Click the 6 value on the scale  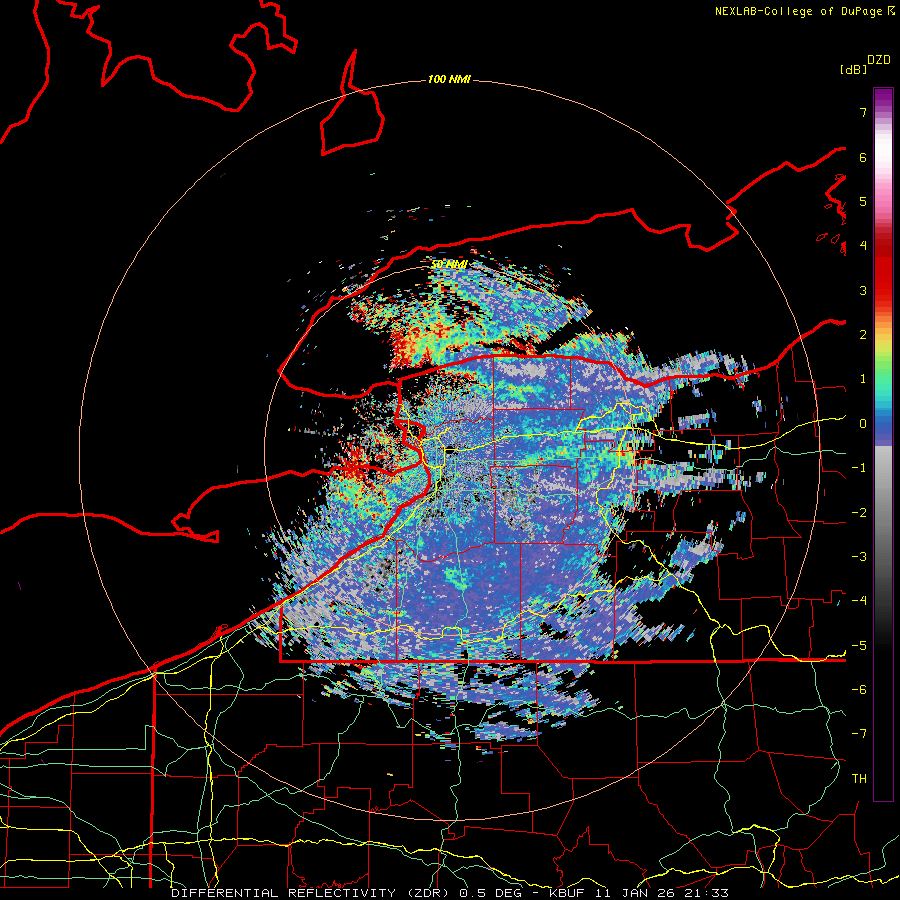(x=863, y=157)
